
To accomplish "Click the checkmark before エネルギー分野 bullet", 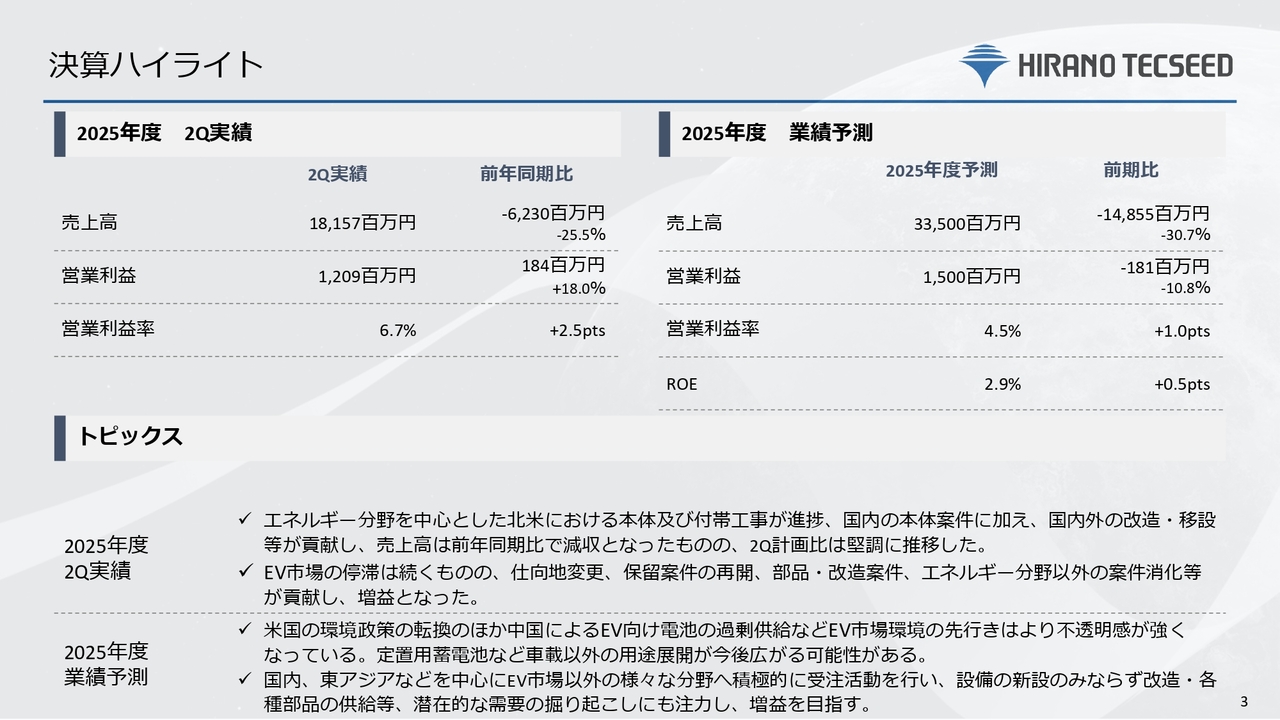I will coord(244,519).
